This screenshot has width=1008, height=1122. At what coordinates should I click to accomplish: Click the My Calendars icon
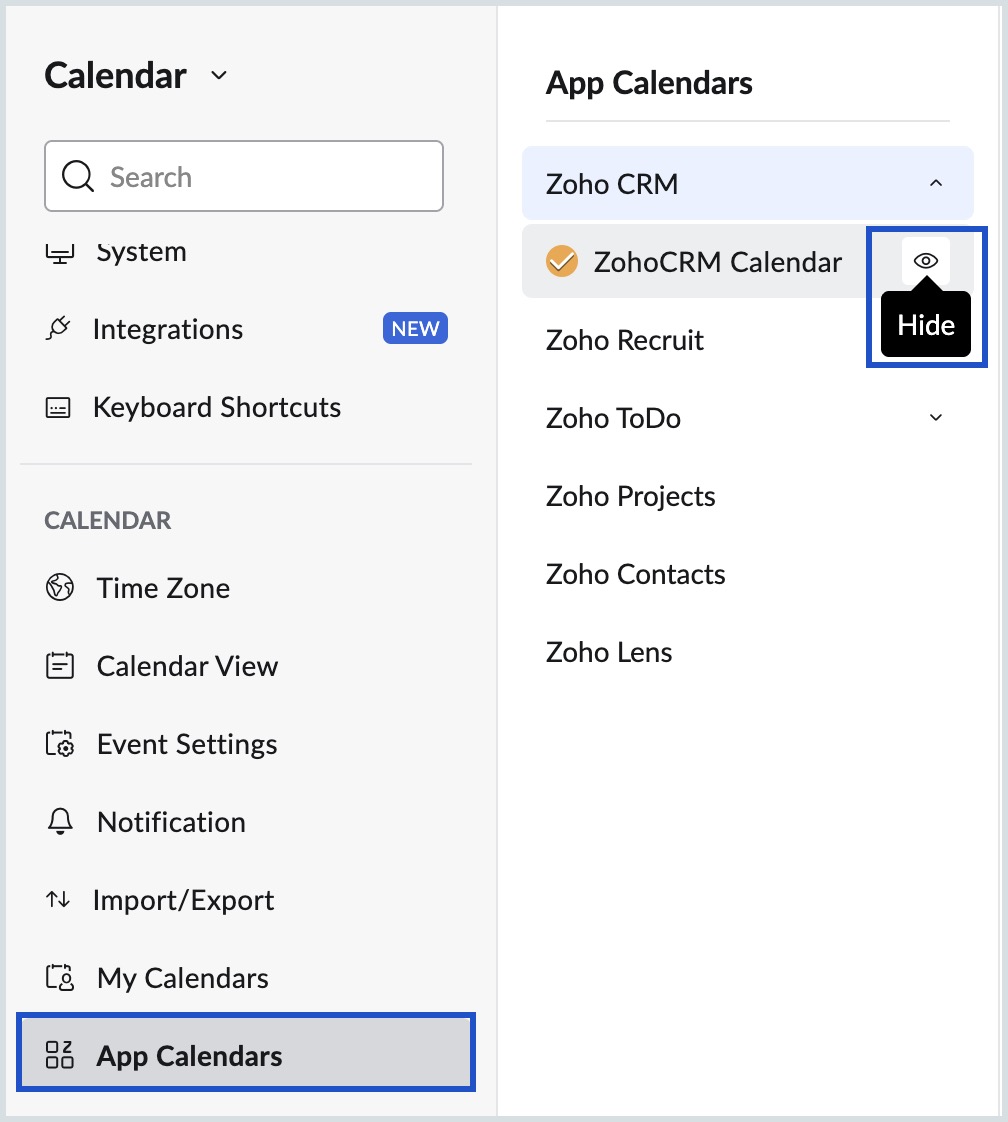point(61,978)
